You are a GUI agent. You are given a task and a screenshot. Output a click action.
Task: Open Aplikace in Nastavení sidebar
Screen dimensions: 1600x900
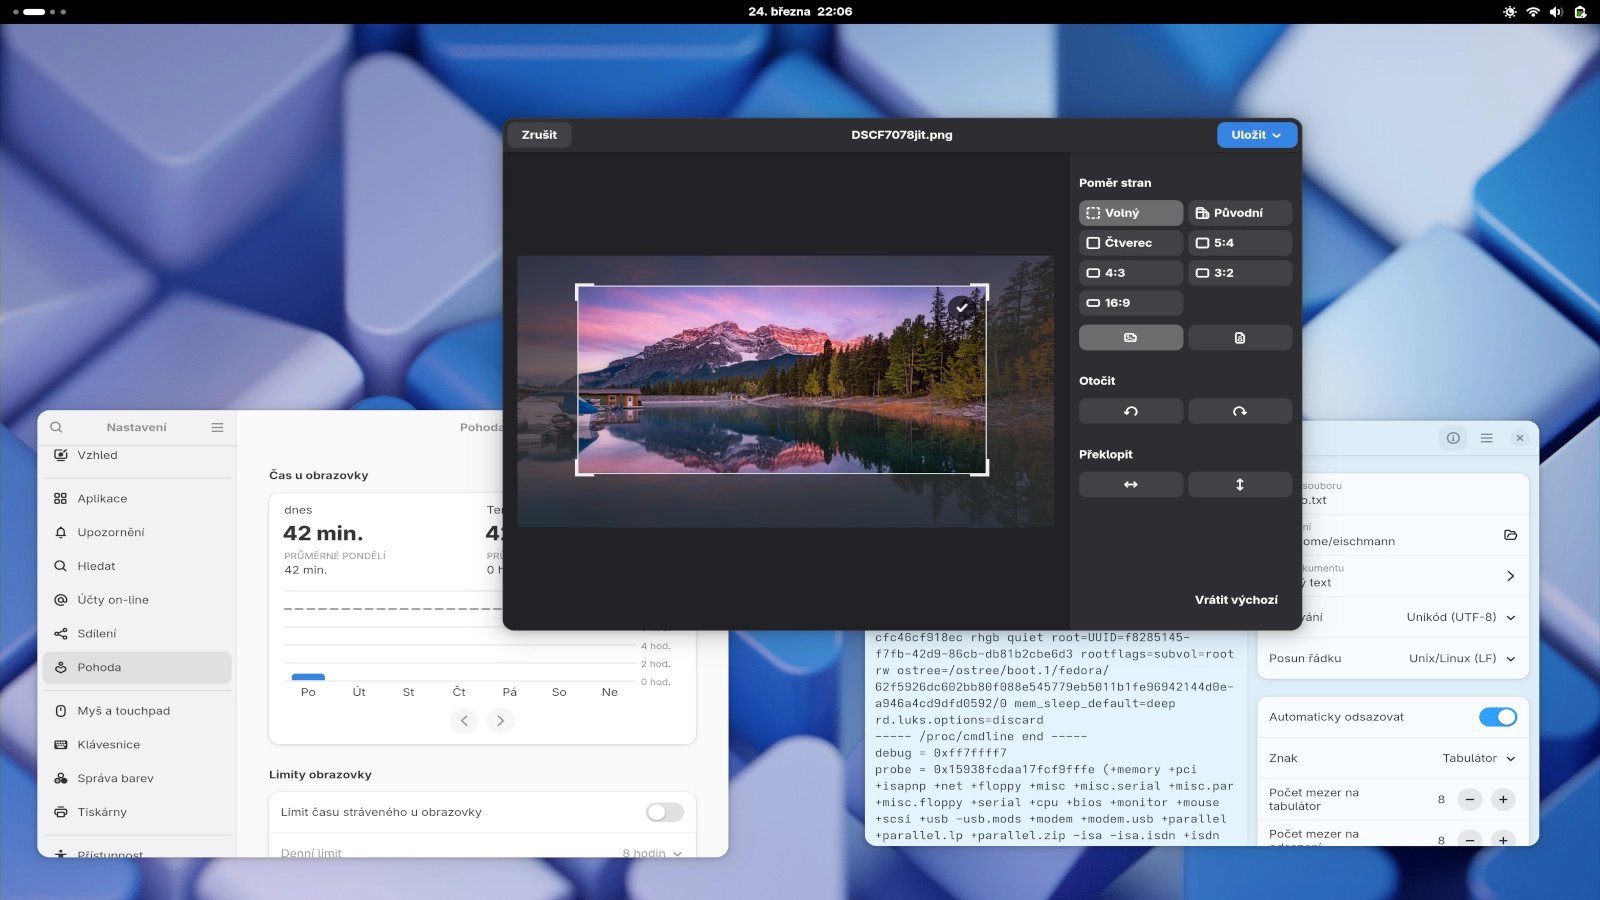(137, 499)
